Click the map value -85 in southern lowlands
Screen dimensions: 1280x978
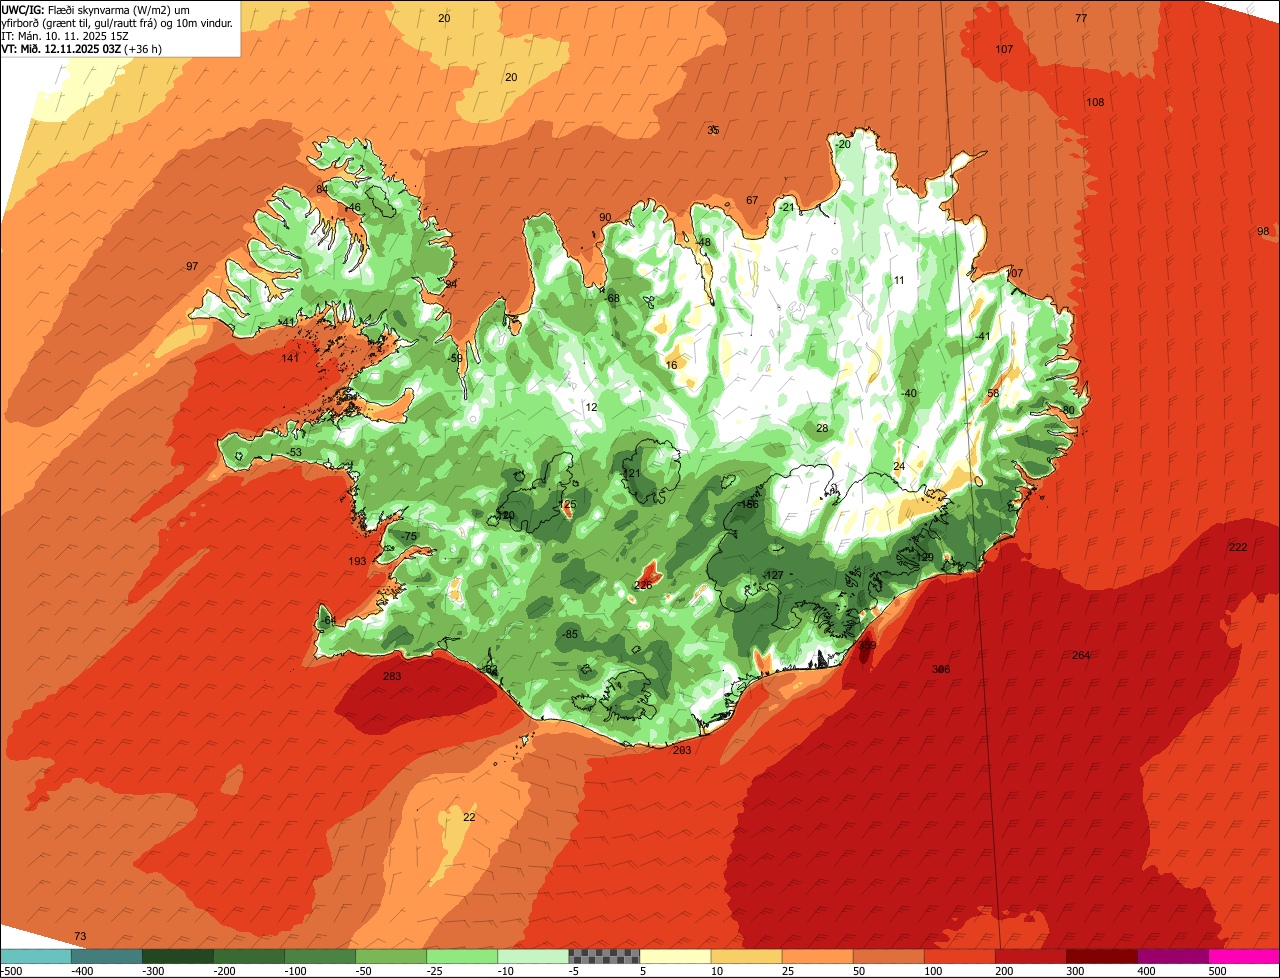tap(570, 635)
